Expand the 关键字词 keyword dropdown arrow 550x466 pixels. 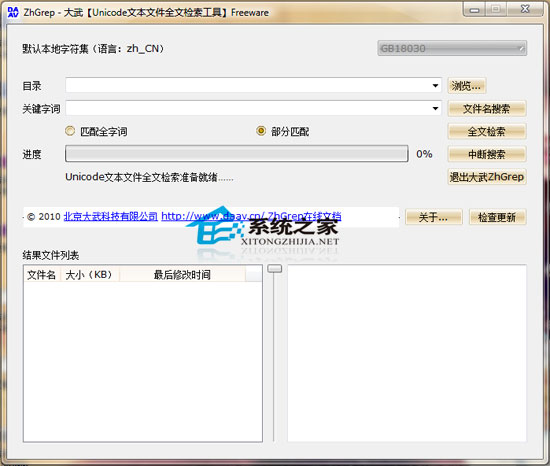[x=435, y=108]
